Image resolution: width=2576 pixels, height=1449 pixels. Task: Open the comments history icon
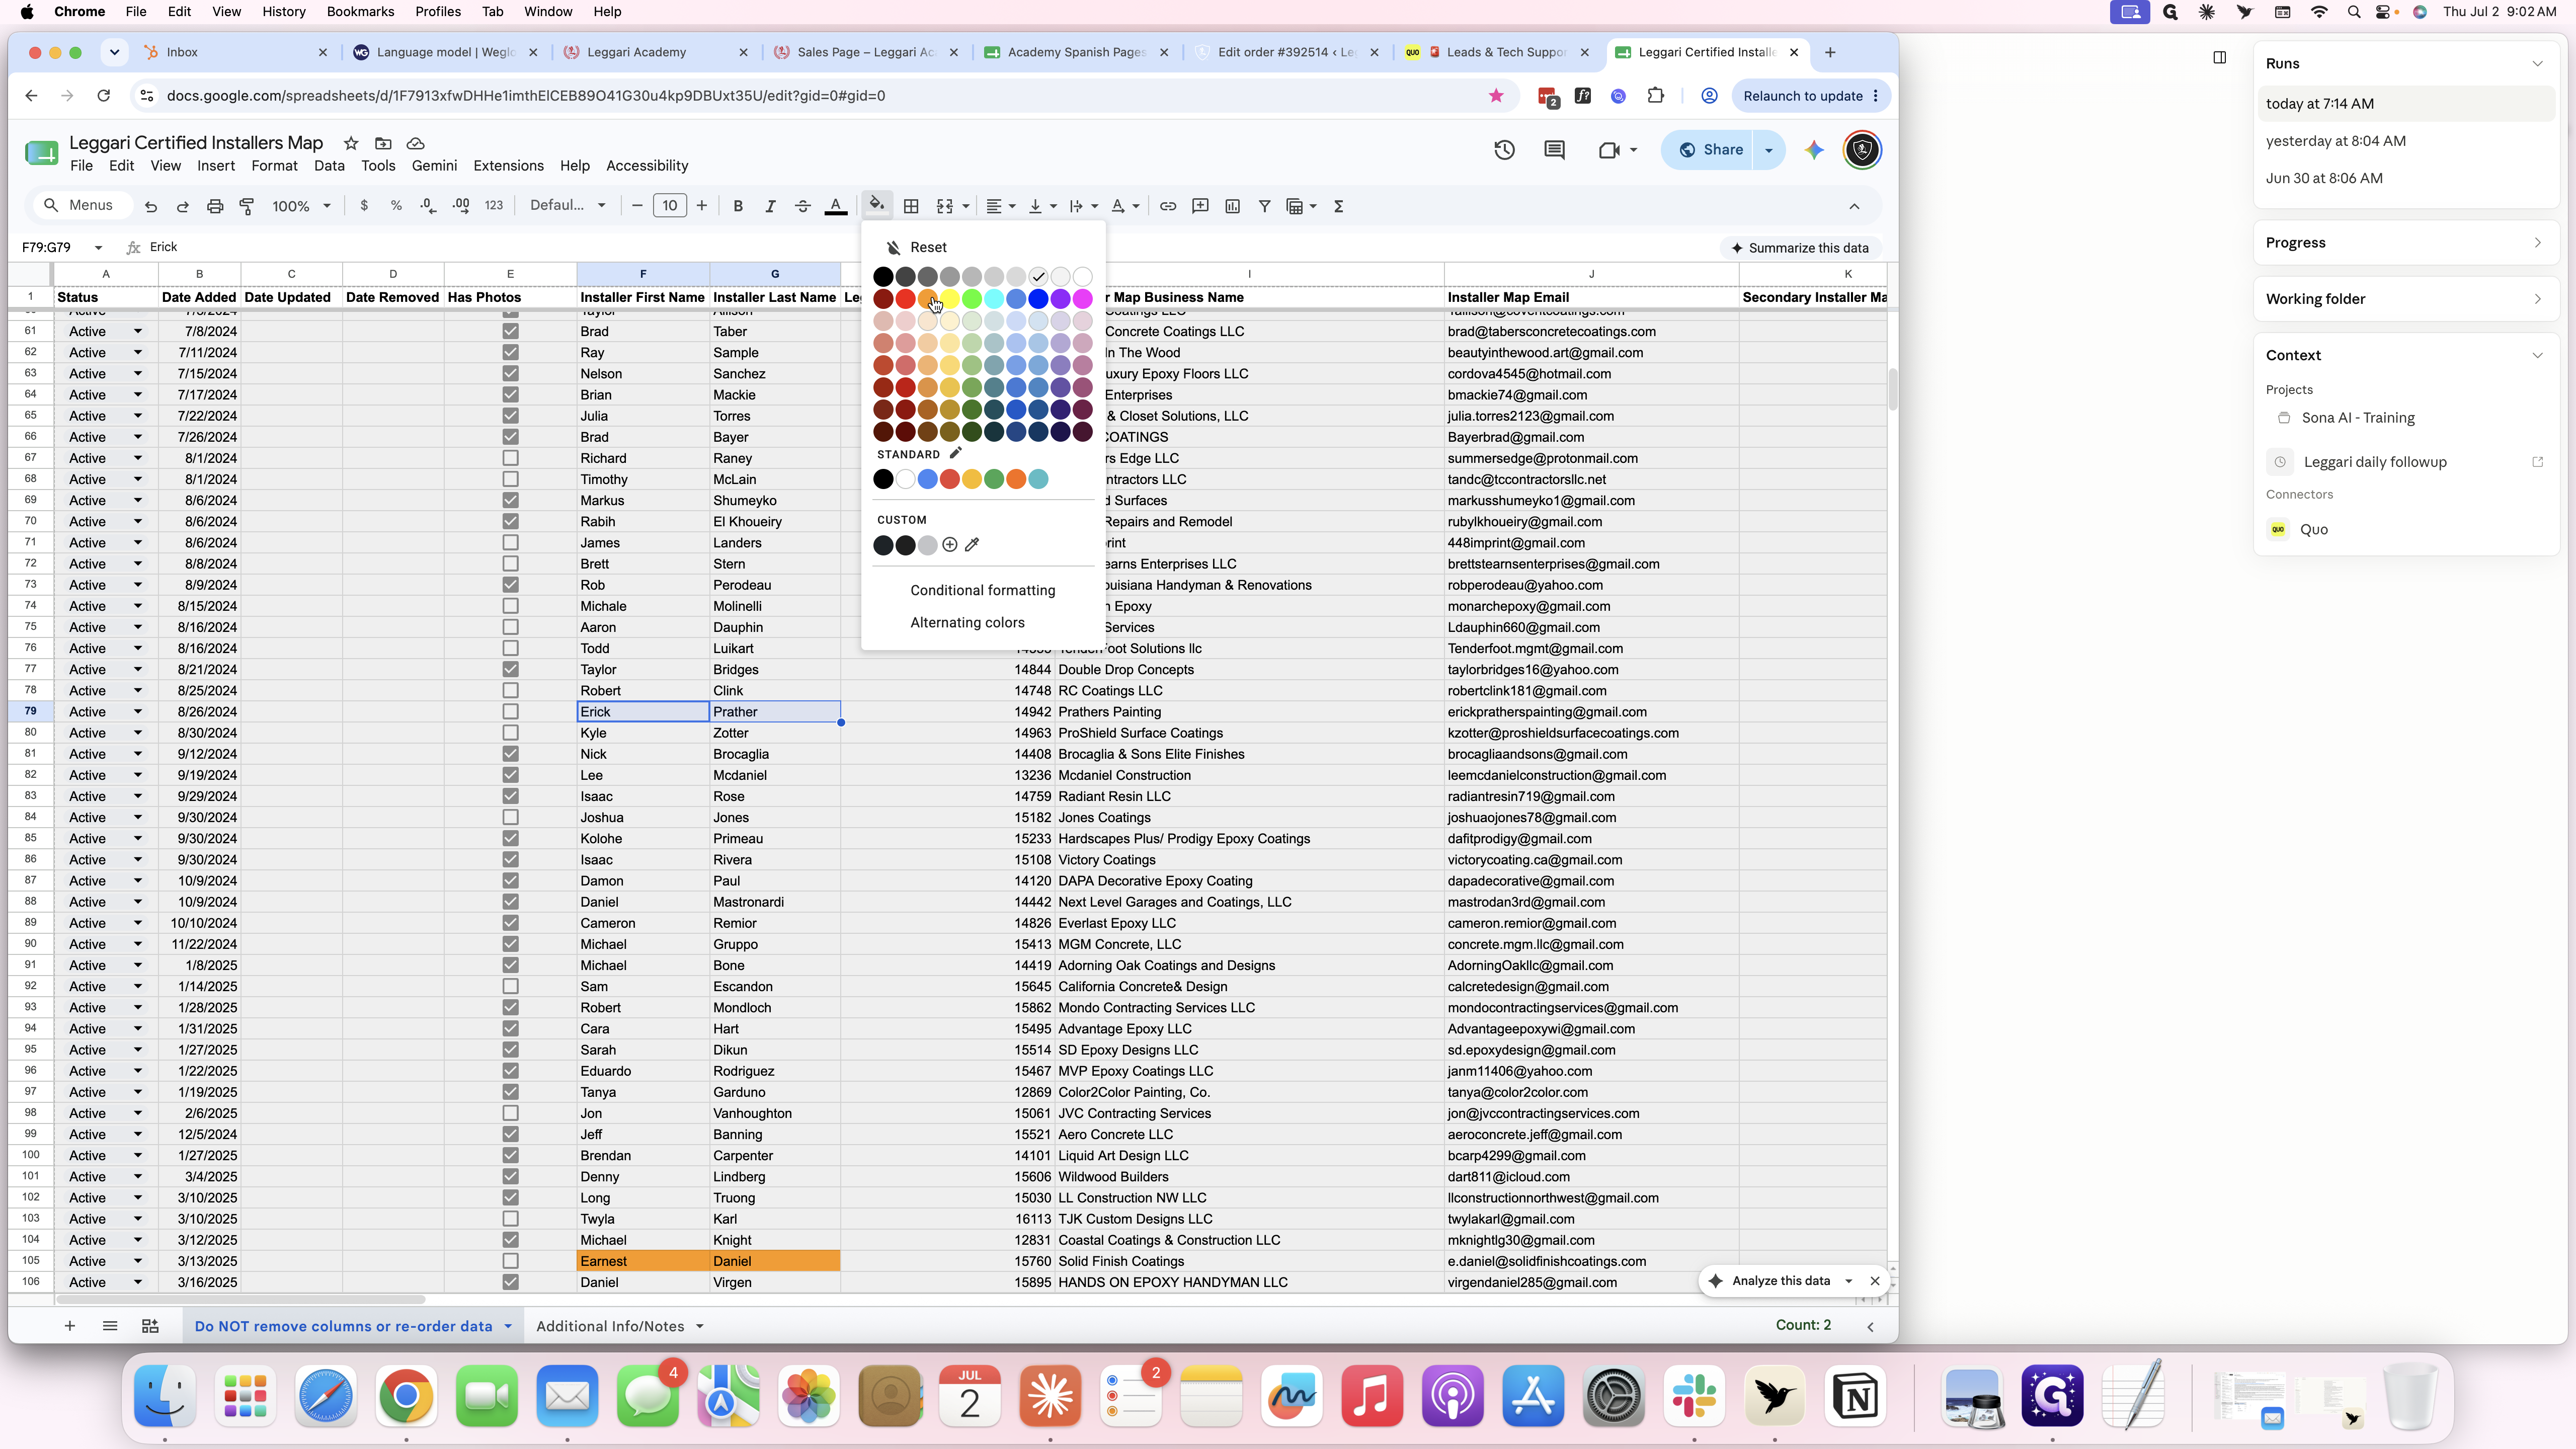tap(1554, 150)
